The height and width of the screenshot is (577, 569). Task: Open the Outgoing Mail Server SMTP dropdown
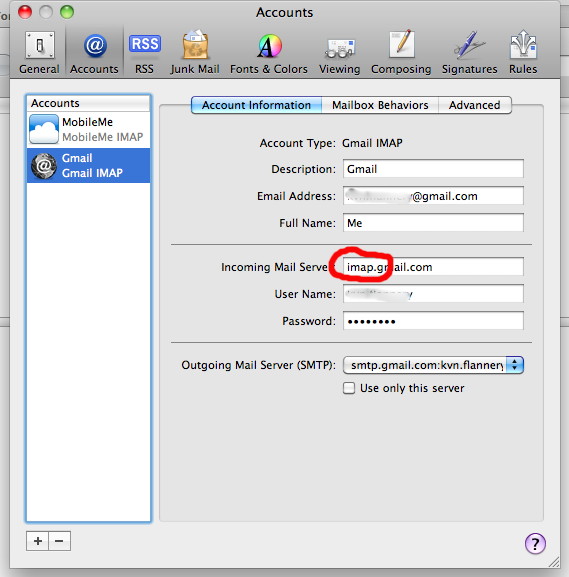(x=433, y=365)
